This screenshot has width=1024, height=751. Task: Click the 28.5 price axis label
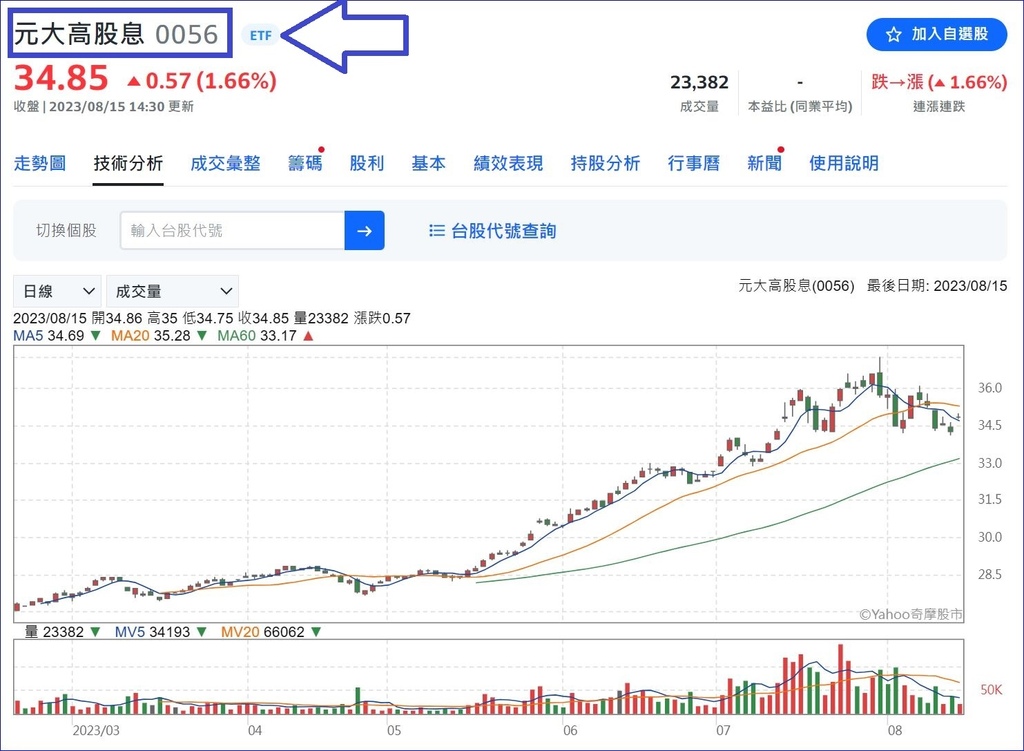point(990,575)
